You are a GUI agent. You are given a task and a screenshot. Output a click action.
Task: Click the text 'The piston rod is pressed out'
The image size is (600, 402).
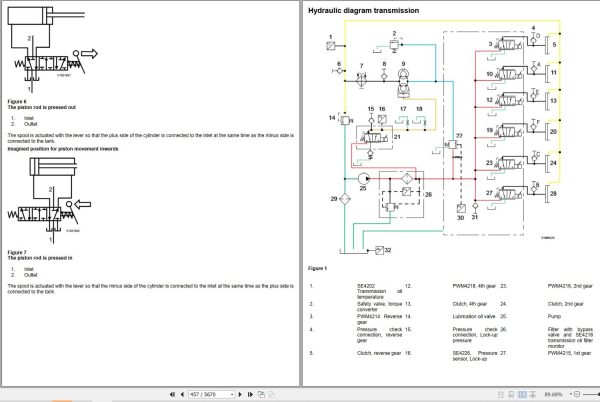coord(42,107)
